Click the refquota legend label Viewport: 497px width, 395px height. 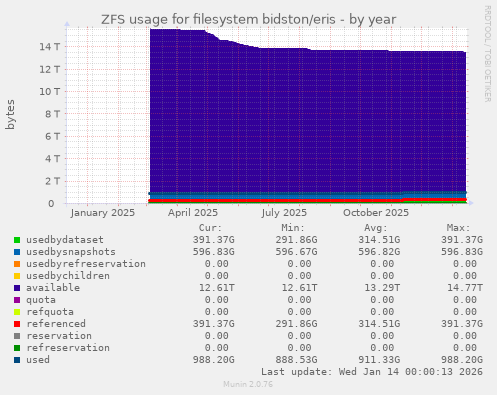[x=50, y=312]
